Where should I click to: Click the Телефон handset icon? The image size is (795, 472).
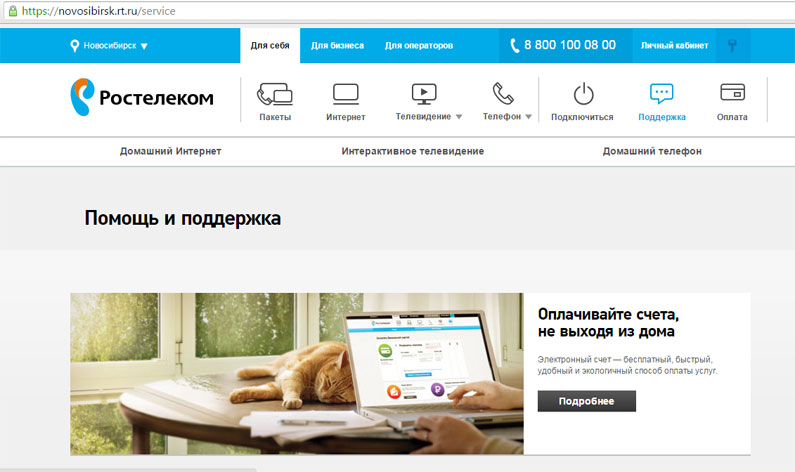tap(502, 95)
